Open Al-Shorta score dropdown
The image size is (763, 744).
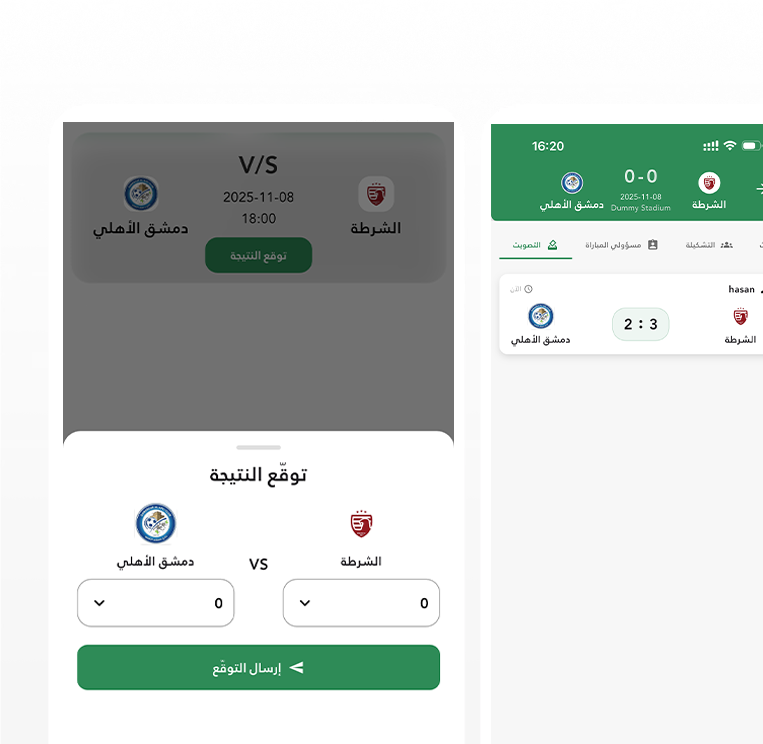pos(361,603)
